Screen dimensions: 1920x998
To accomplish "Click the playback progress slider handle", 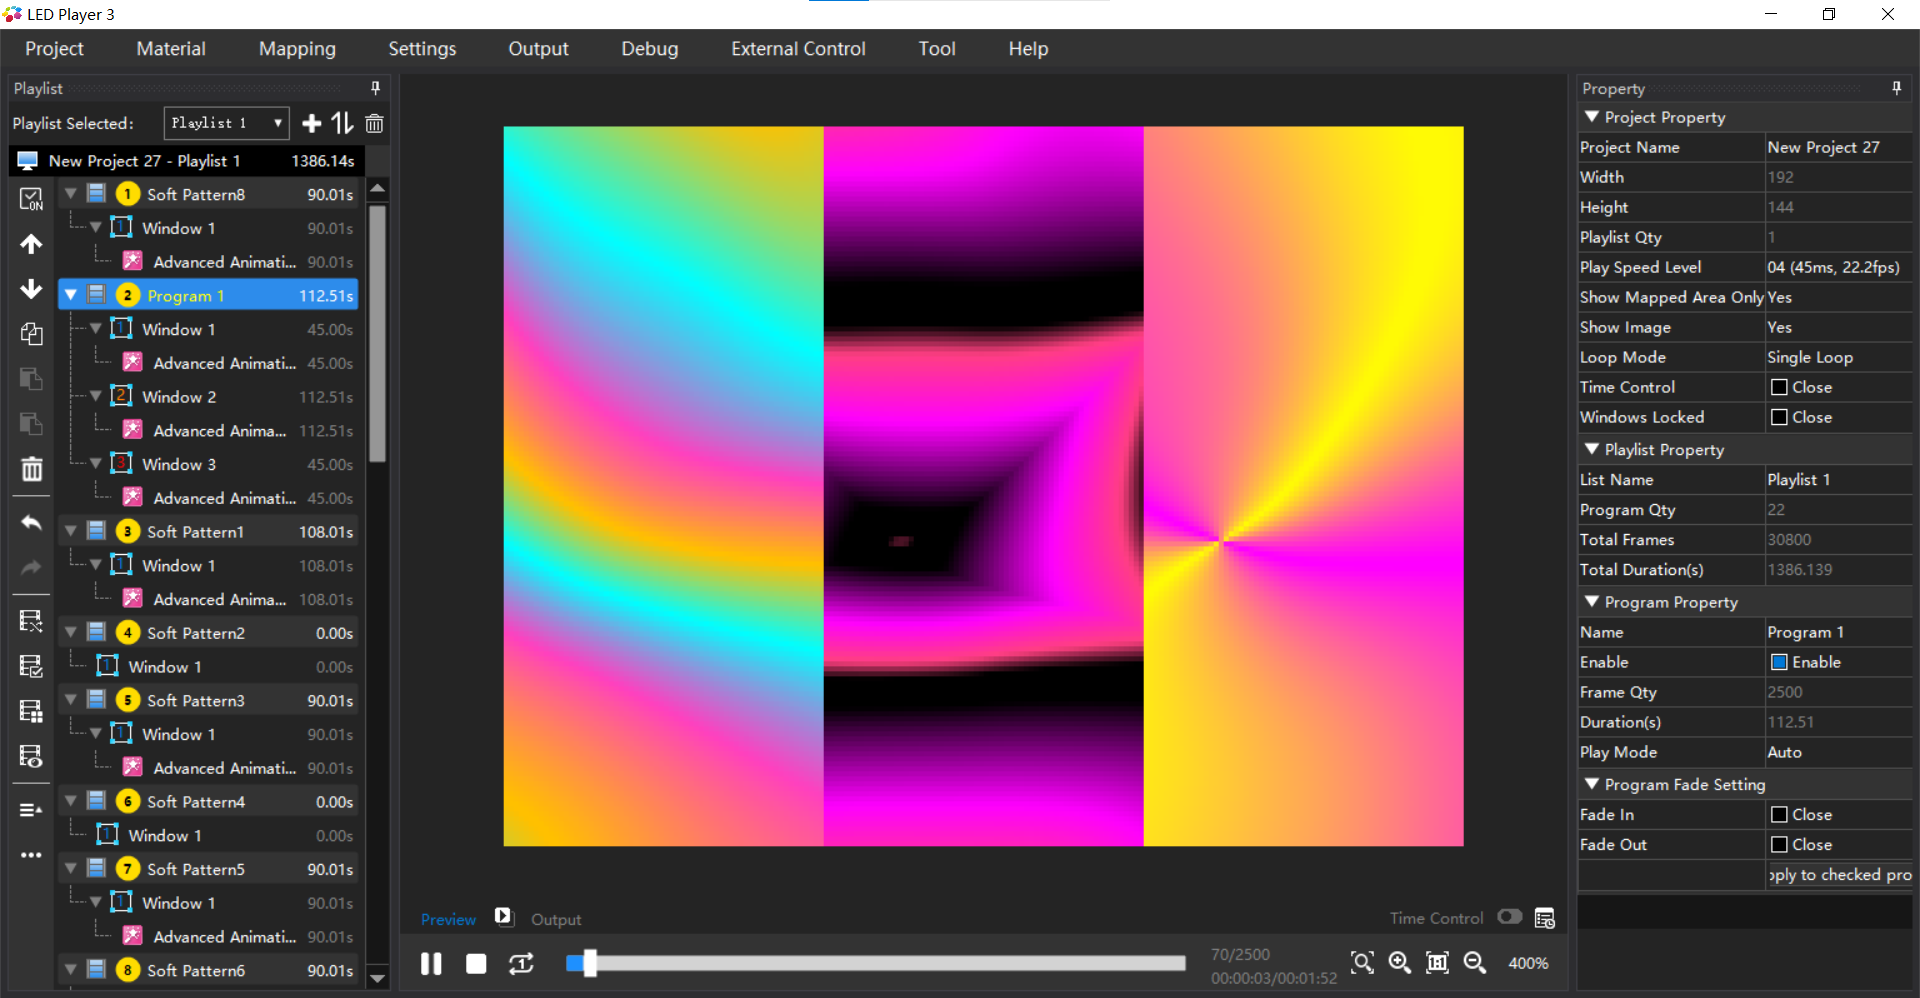I will [590, 963].
